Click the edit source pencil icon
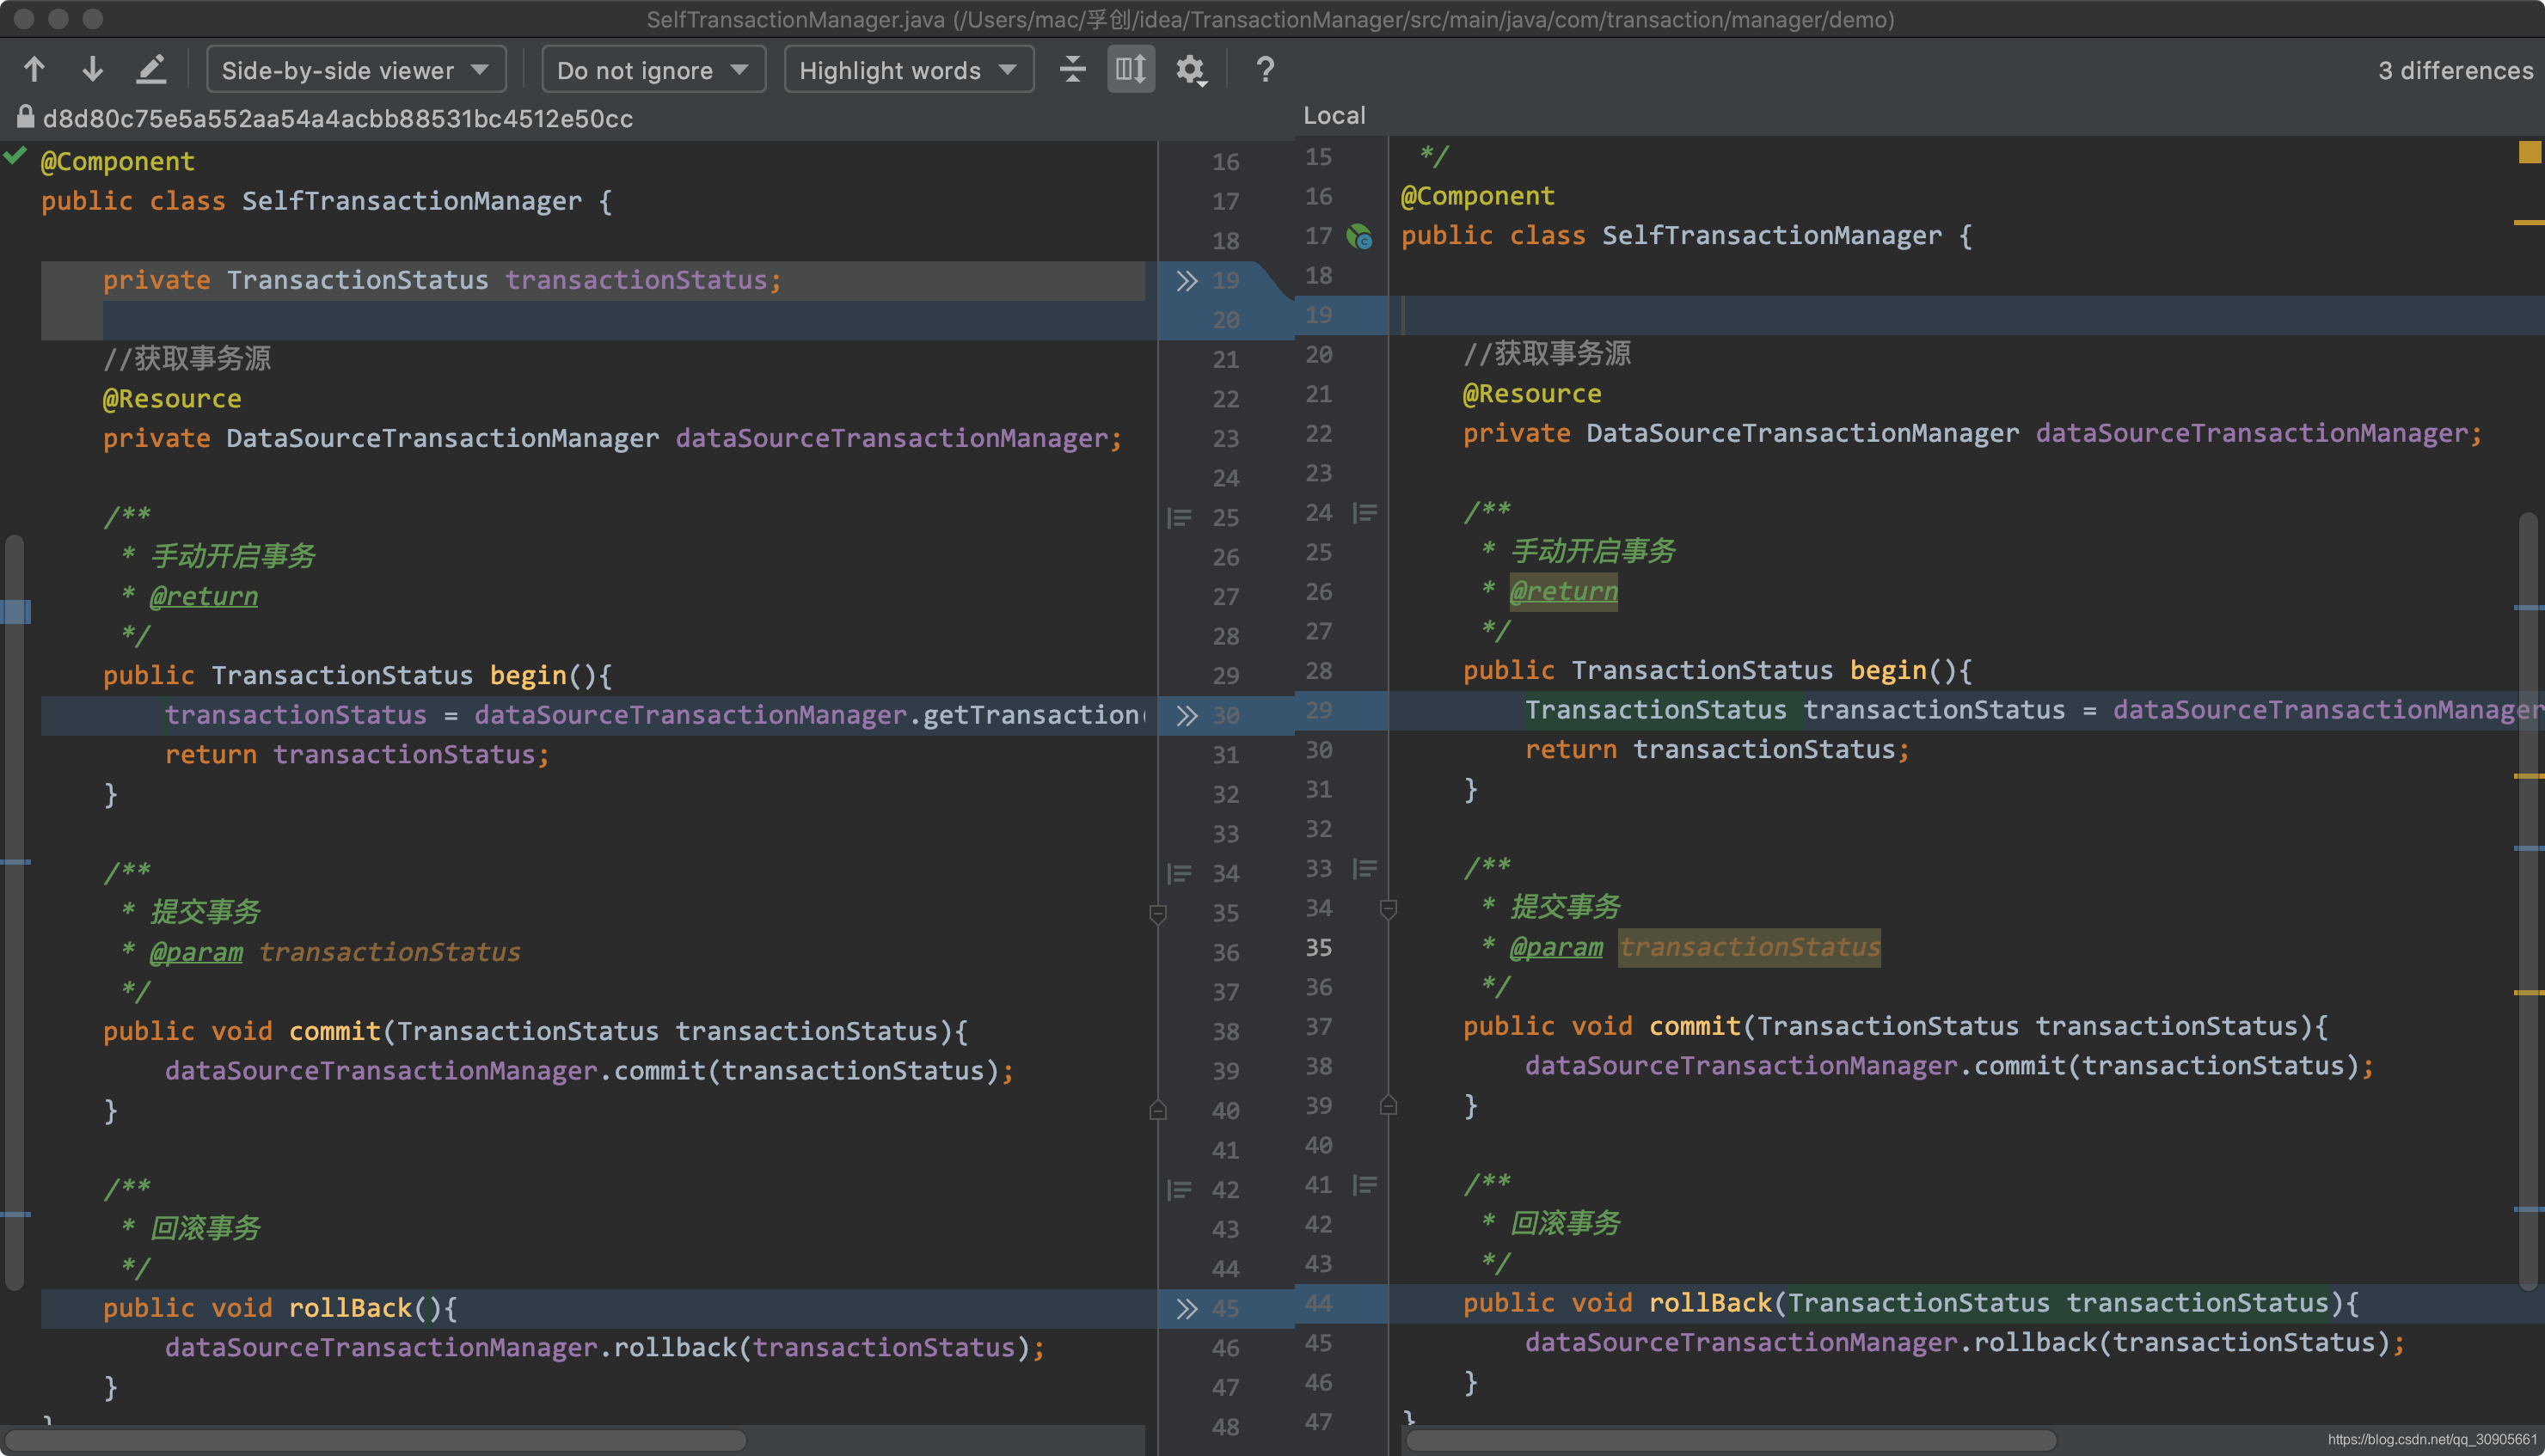 (151, 70)
